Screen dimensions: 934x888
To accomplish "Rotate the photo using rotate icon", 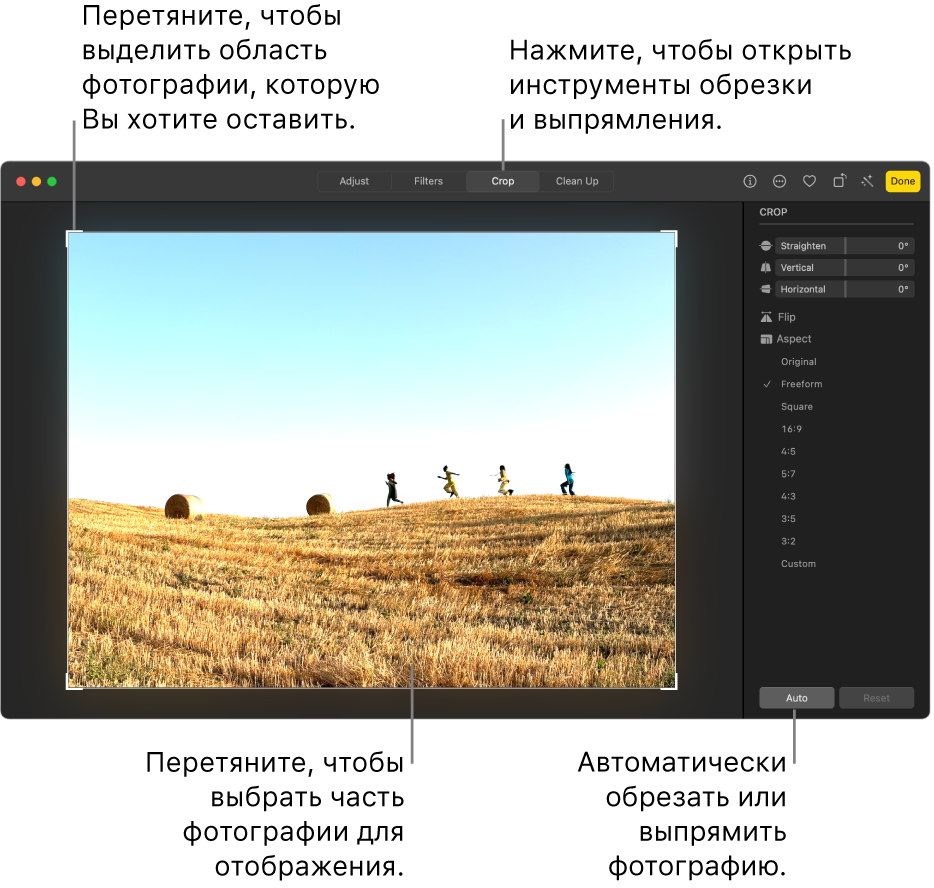I will coord(840,181).
